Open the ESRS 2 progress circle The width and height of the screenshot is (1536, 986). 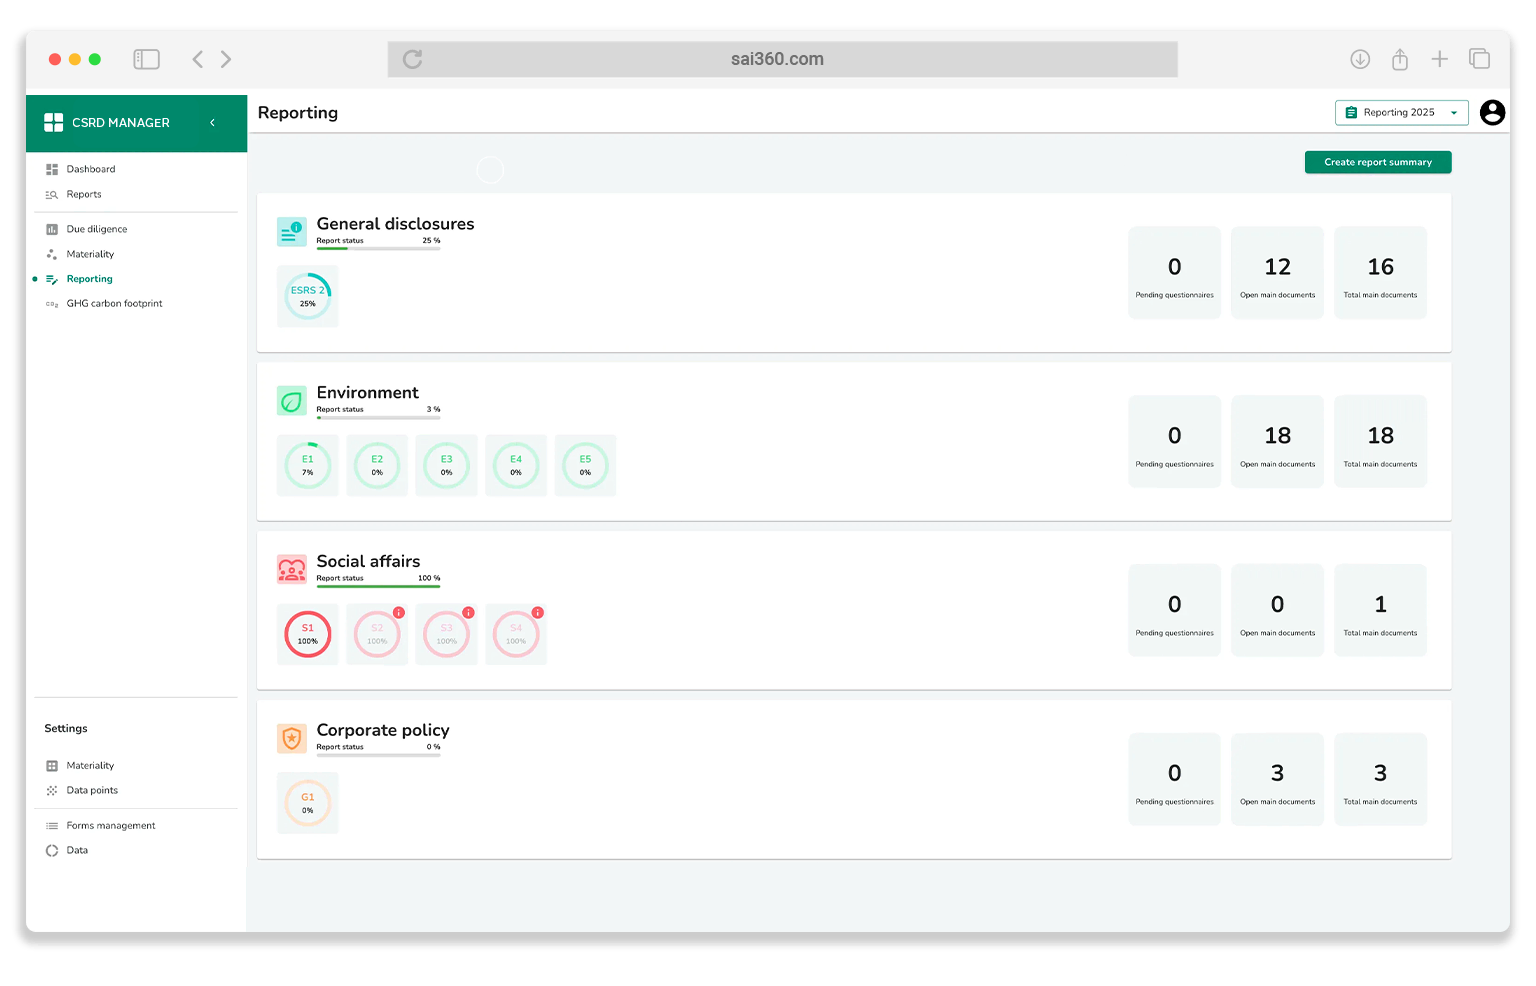click(x=308, y=296)
